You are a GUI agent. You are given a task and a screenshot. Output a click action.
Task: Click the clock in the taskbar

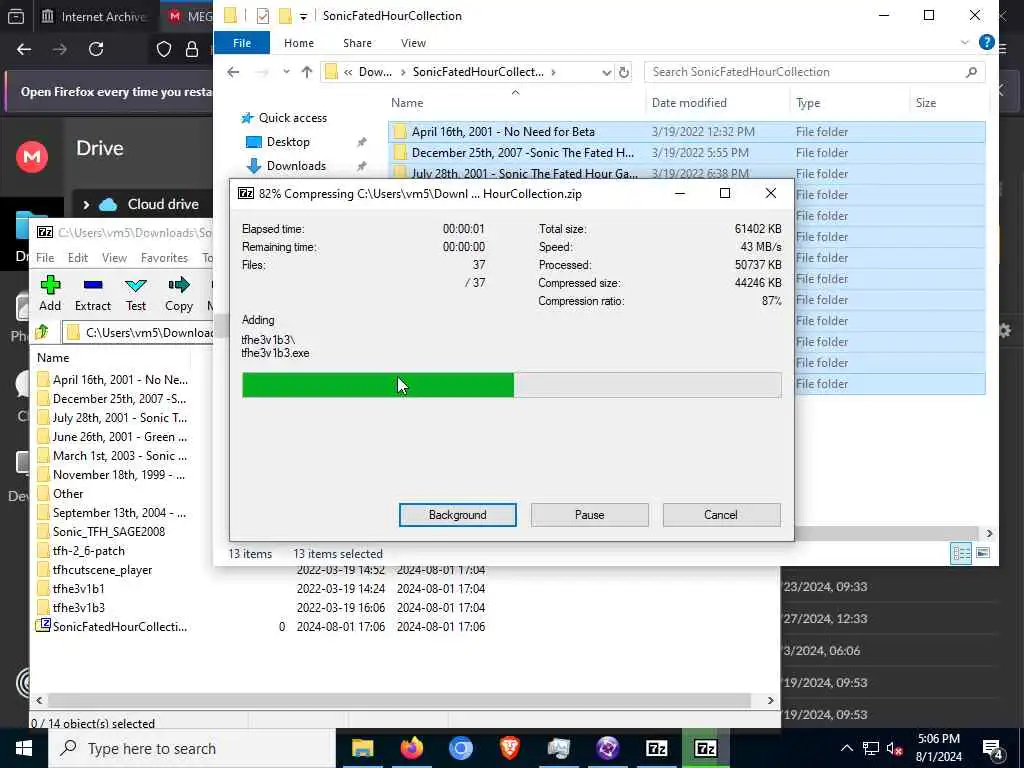tap(938, 748)
